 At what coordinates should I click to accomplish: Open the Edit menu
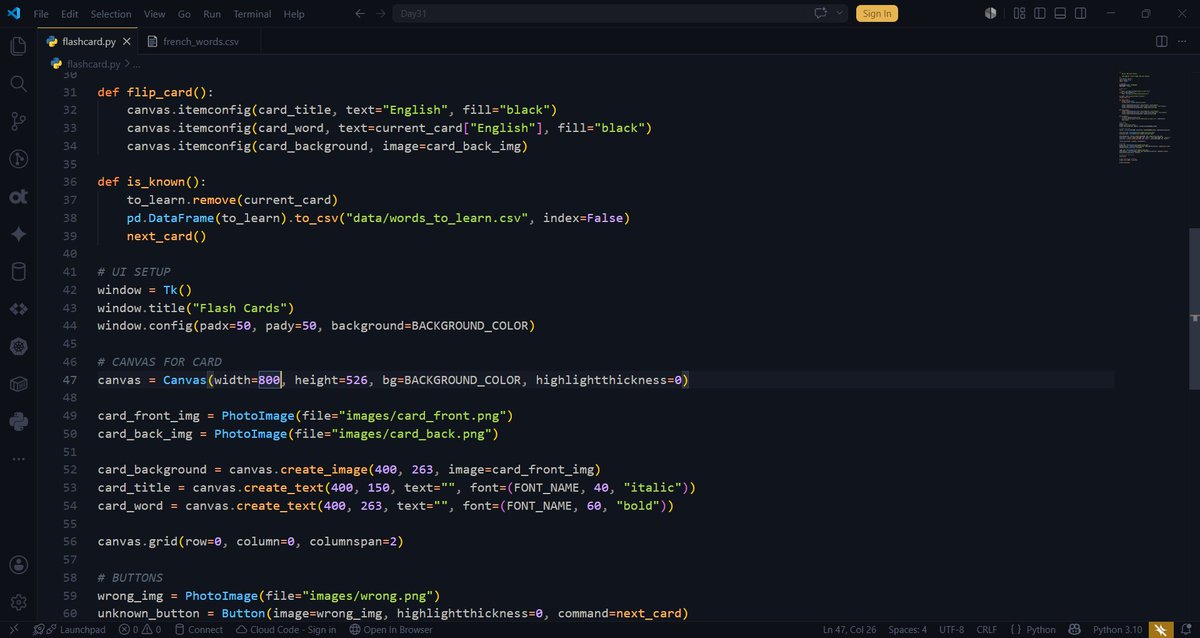(x=69, y=14)
